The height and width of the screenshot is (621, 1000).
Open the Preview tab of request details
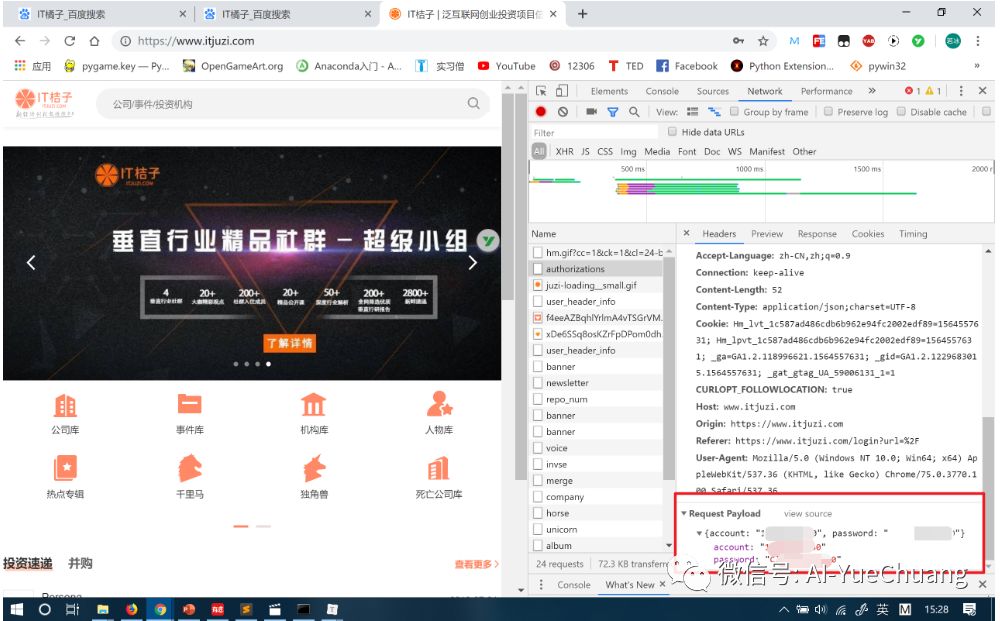(767, 234)
